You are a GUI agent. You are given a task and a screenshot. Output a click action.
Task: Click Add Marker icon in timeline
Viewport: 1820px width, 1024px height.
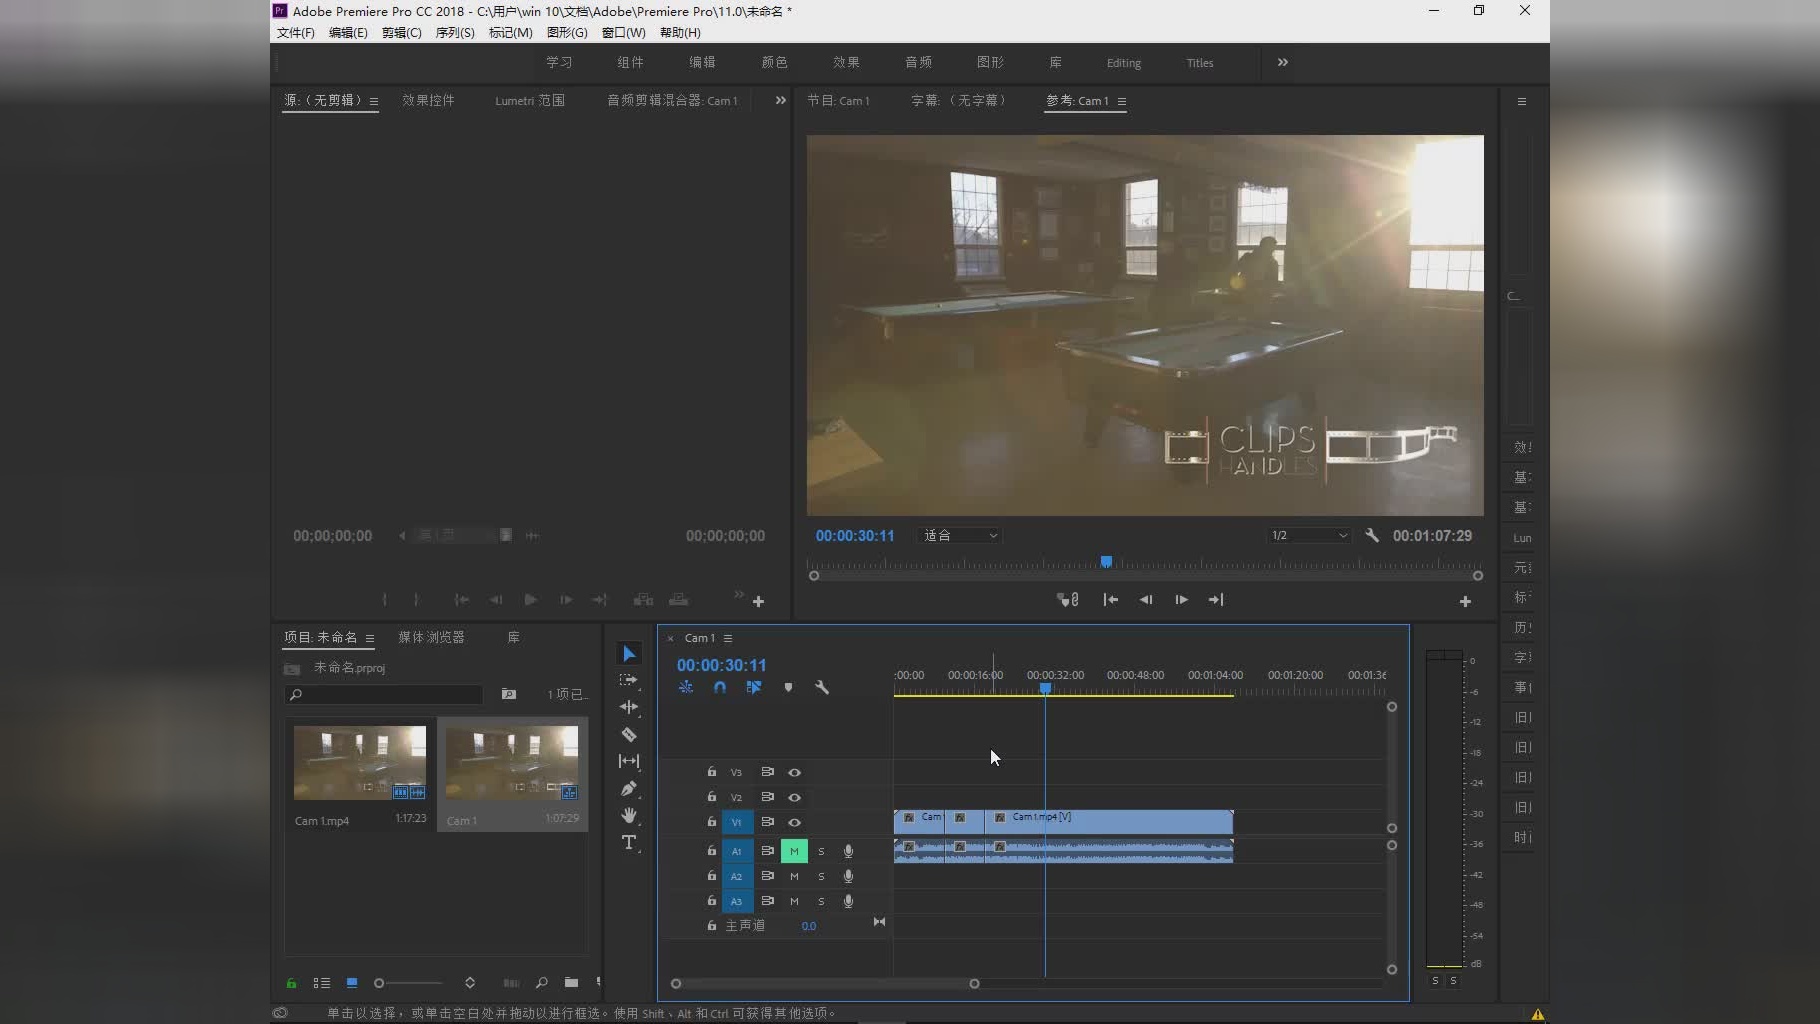coord(788,687)
